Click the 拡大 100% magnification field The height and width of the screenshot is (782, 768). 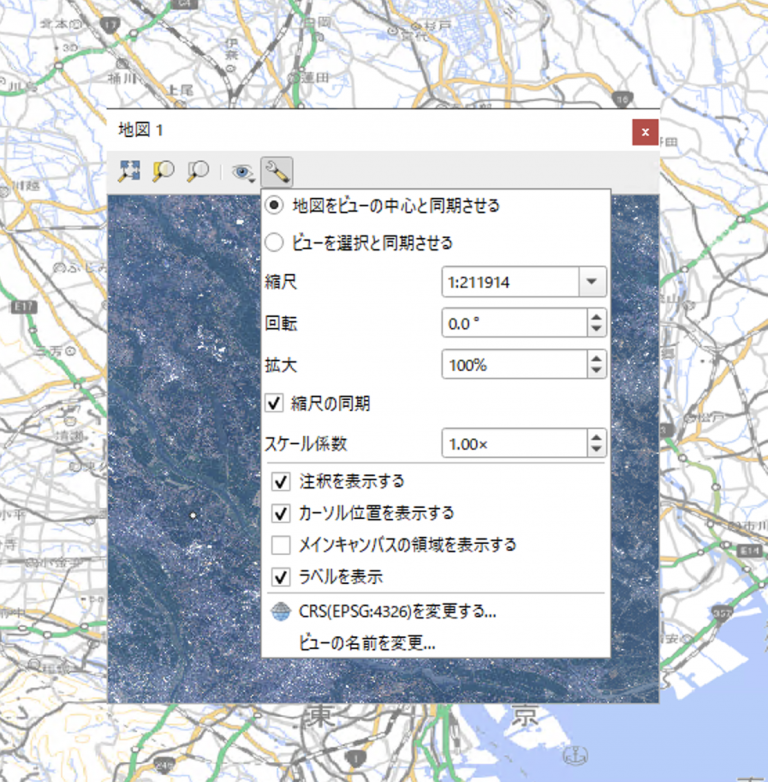[x=515, y=365]
